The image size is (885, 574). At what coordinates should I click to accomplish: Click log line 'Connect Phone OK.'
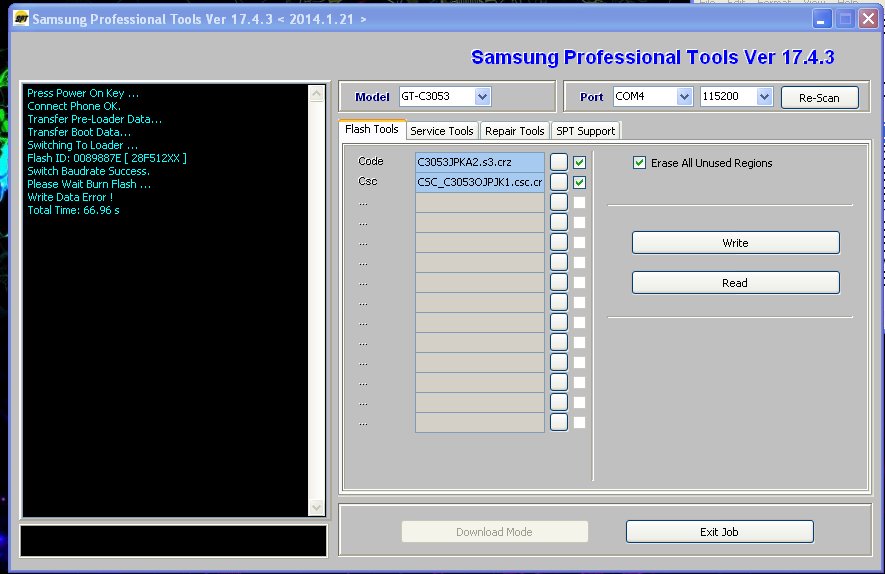tap(74, 106)
